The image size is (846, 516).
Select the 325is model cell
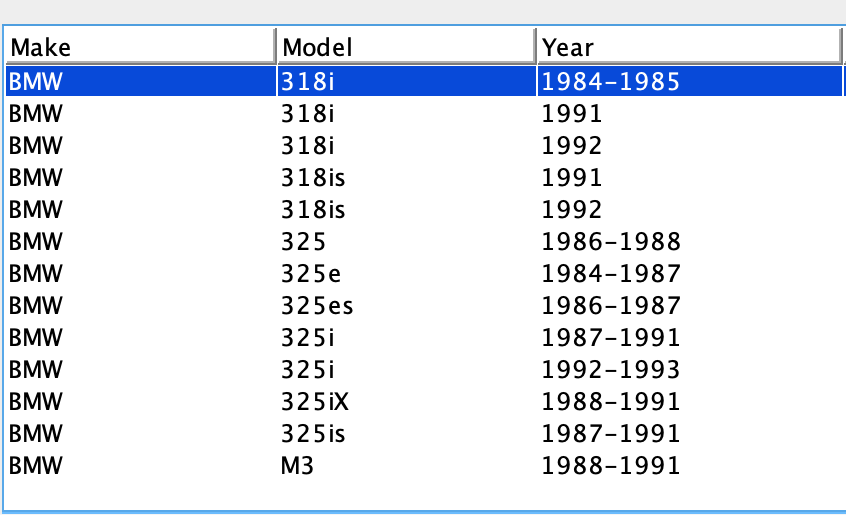pyautogui.click(x=406, y=433)
